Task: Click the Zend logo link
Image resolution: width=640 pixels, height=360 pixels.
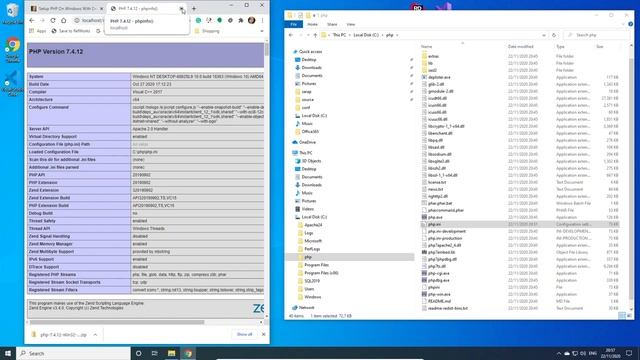Action: click(258, 308)
